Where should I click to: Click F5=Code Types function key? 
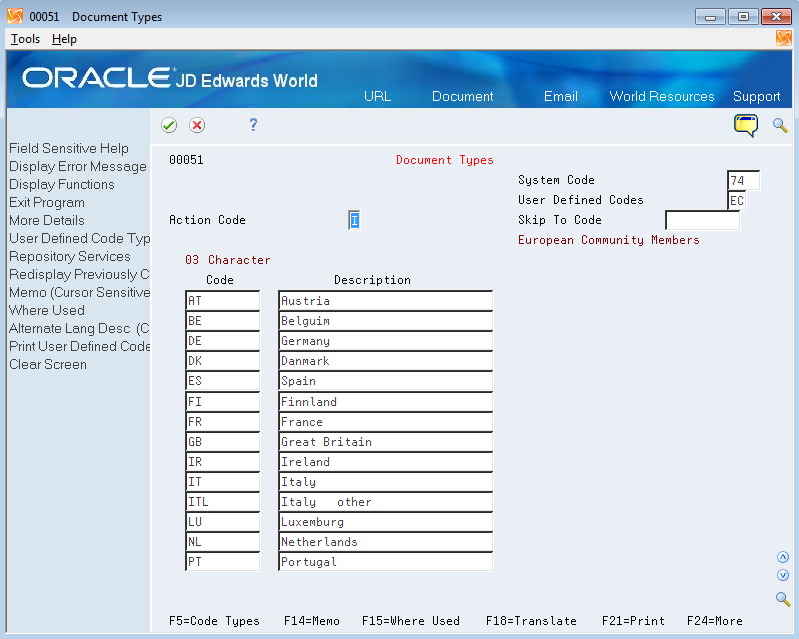click(214, 621)
